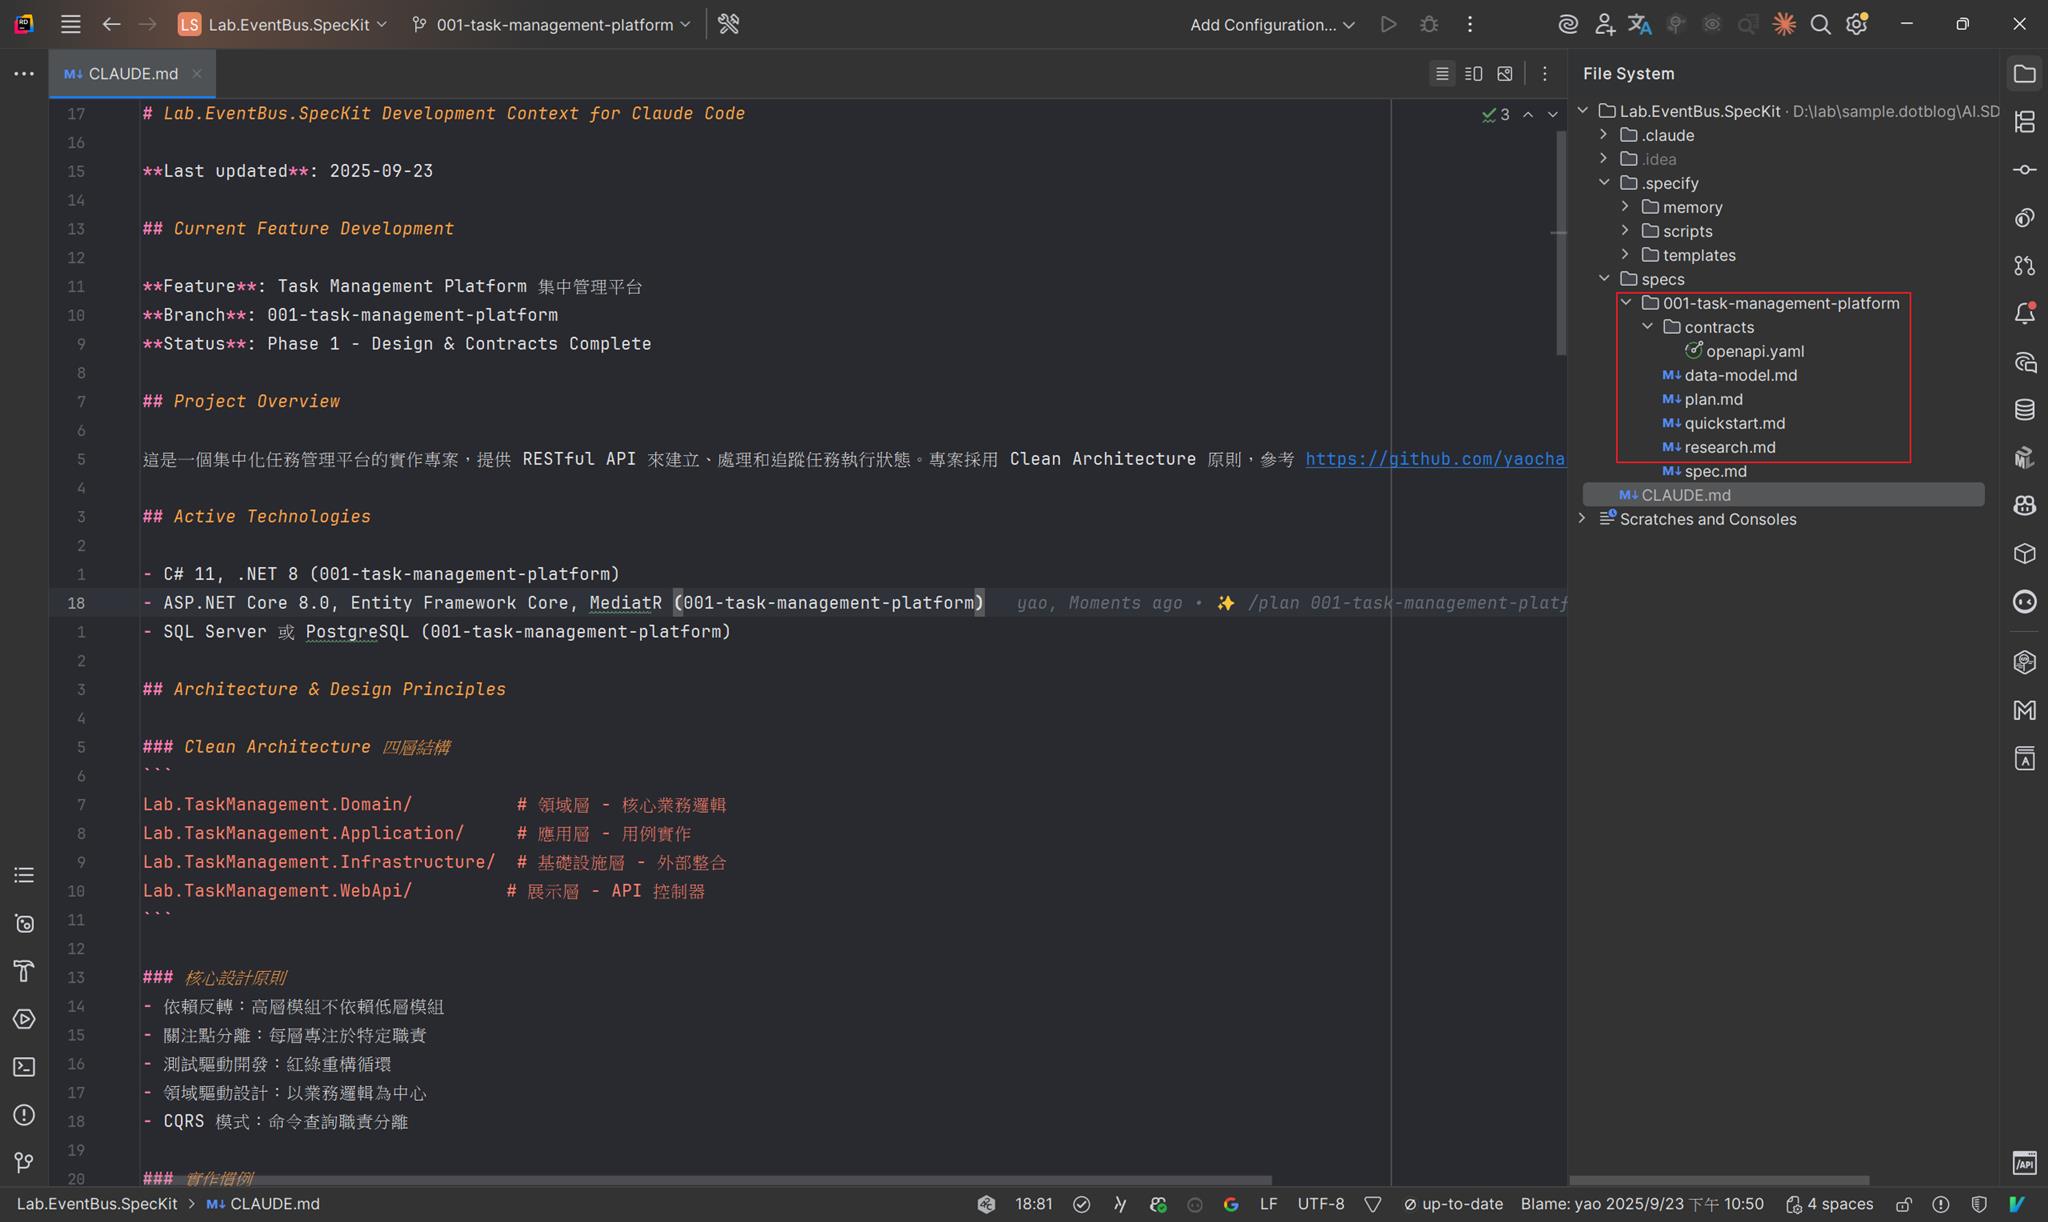Open the translation tool icon

[x=1640, y=24]
